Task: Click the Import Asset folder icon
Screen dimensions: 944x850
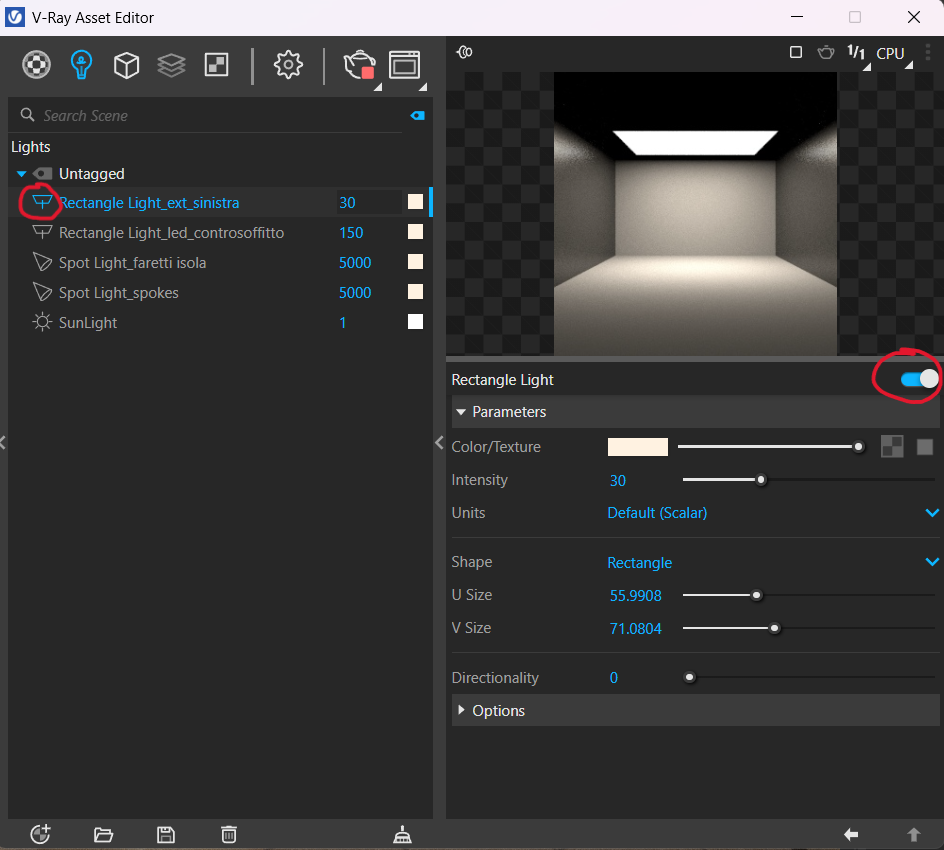Action: point(104,835)
